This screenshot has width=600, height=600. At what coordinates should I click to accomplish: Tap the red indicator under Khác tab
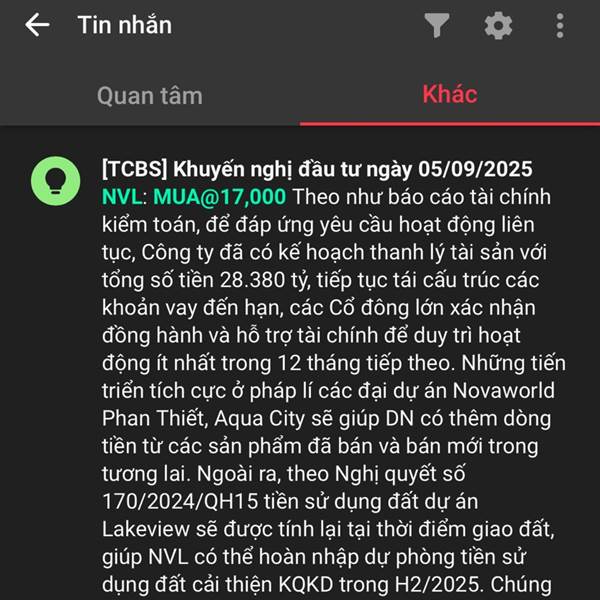(450, 124)
